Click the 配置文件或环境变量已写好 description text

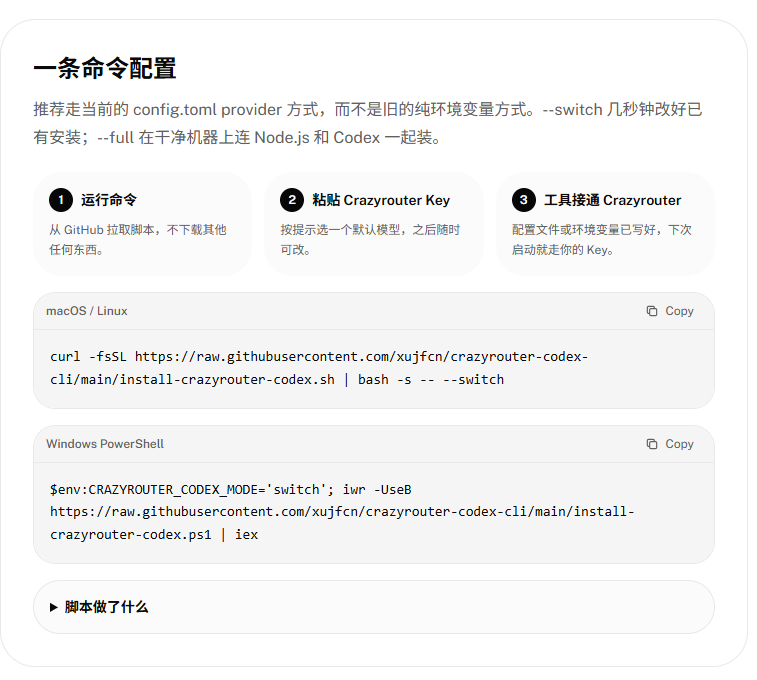602,239
